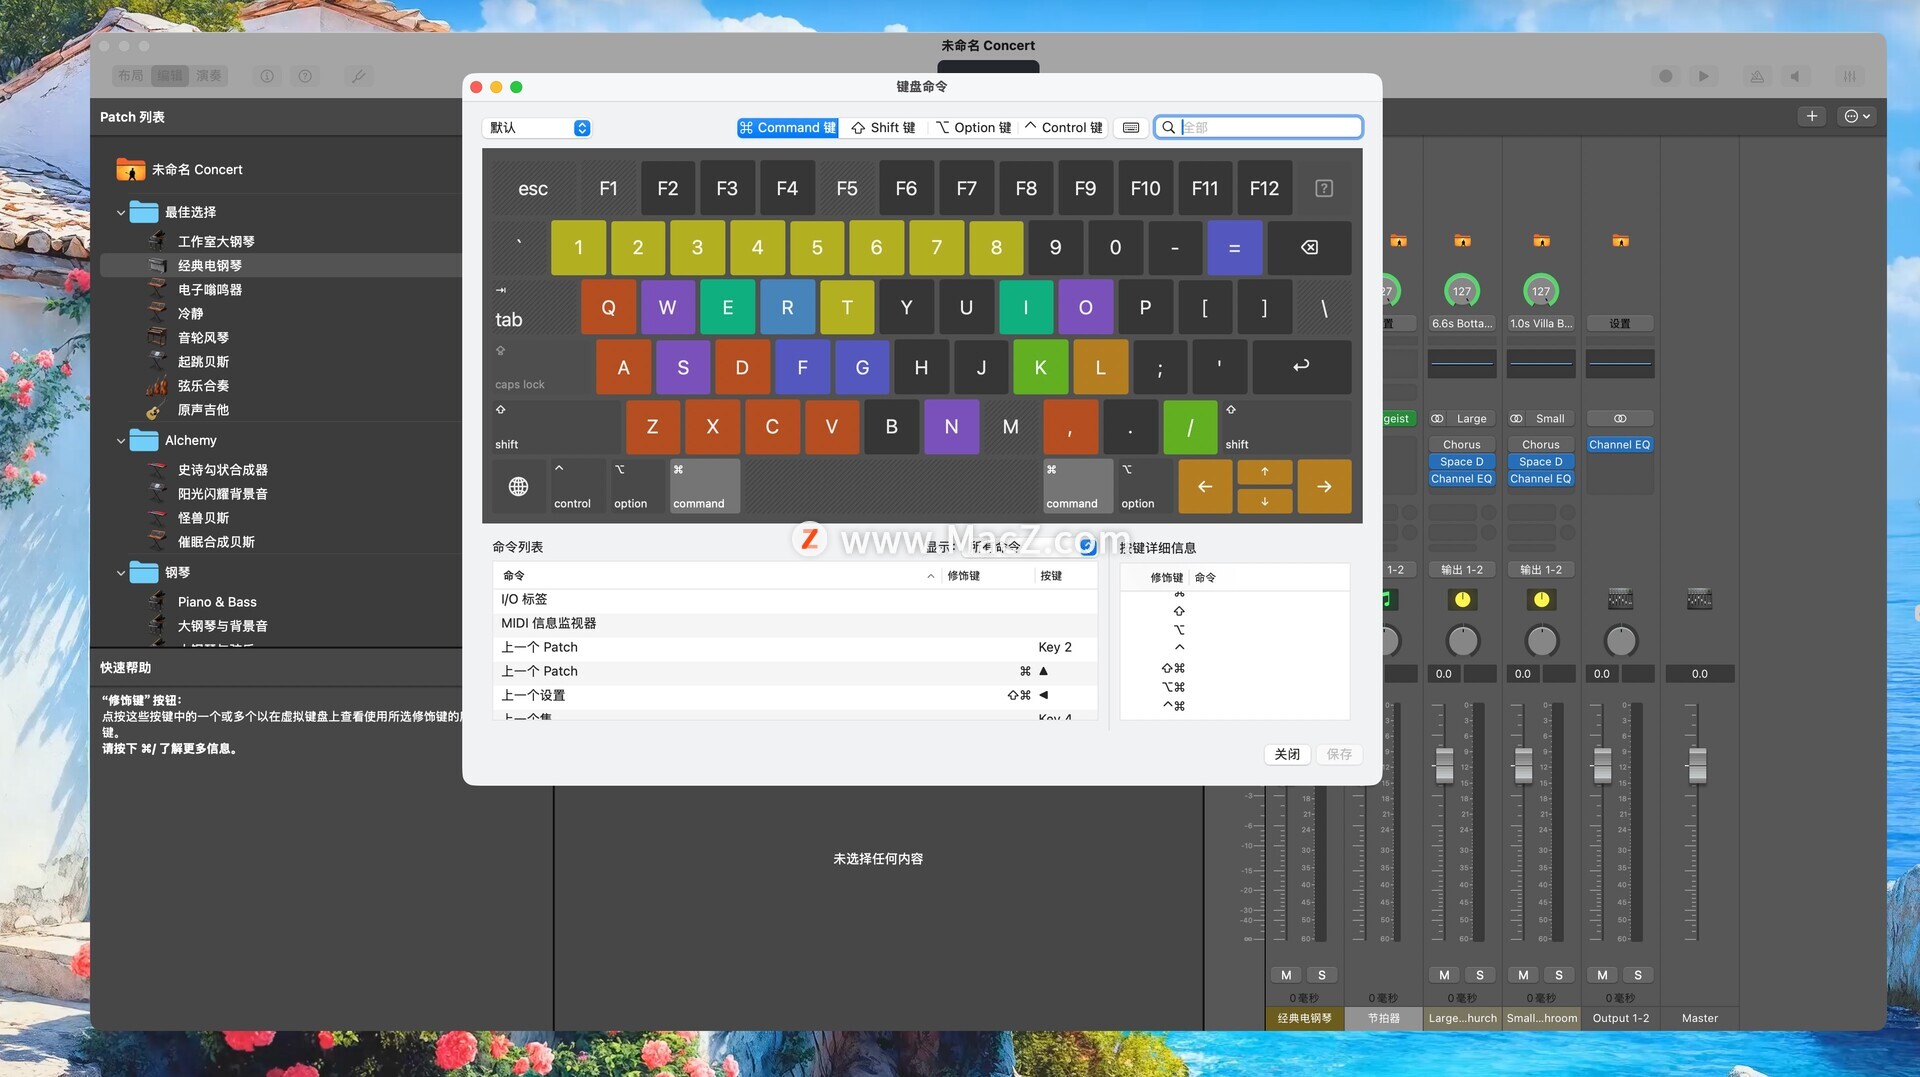Click the Master strip volume fader

click(1697, 765)
